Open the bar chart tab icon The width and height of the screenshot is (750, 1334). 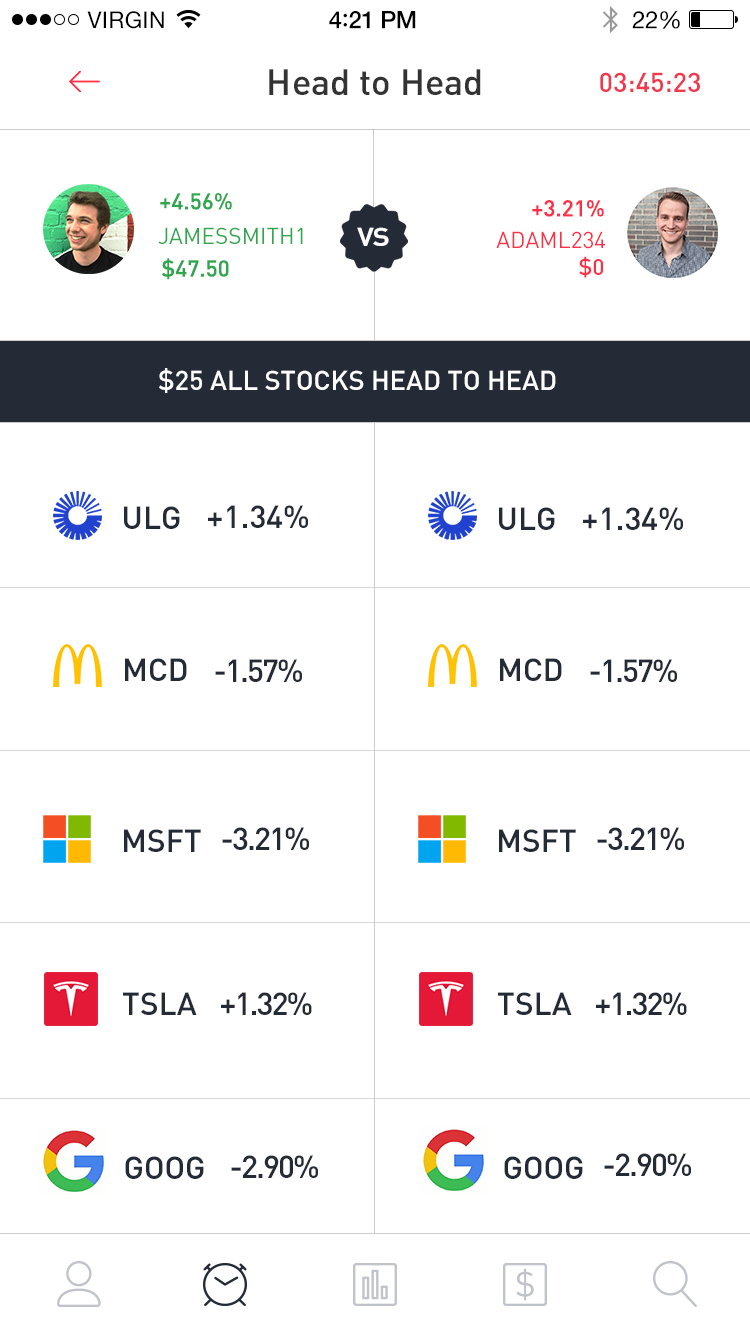pos(375,1284)
